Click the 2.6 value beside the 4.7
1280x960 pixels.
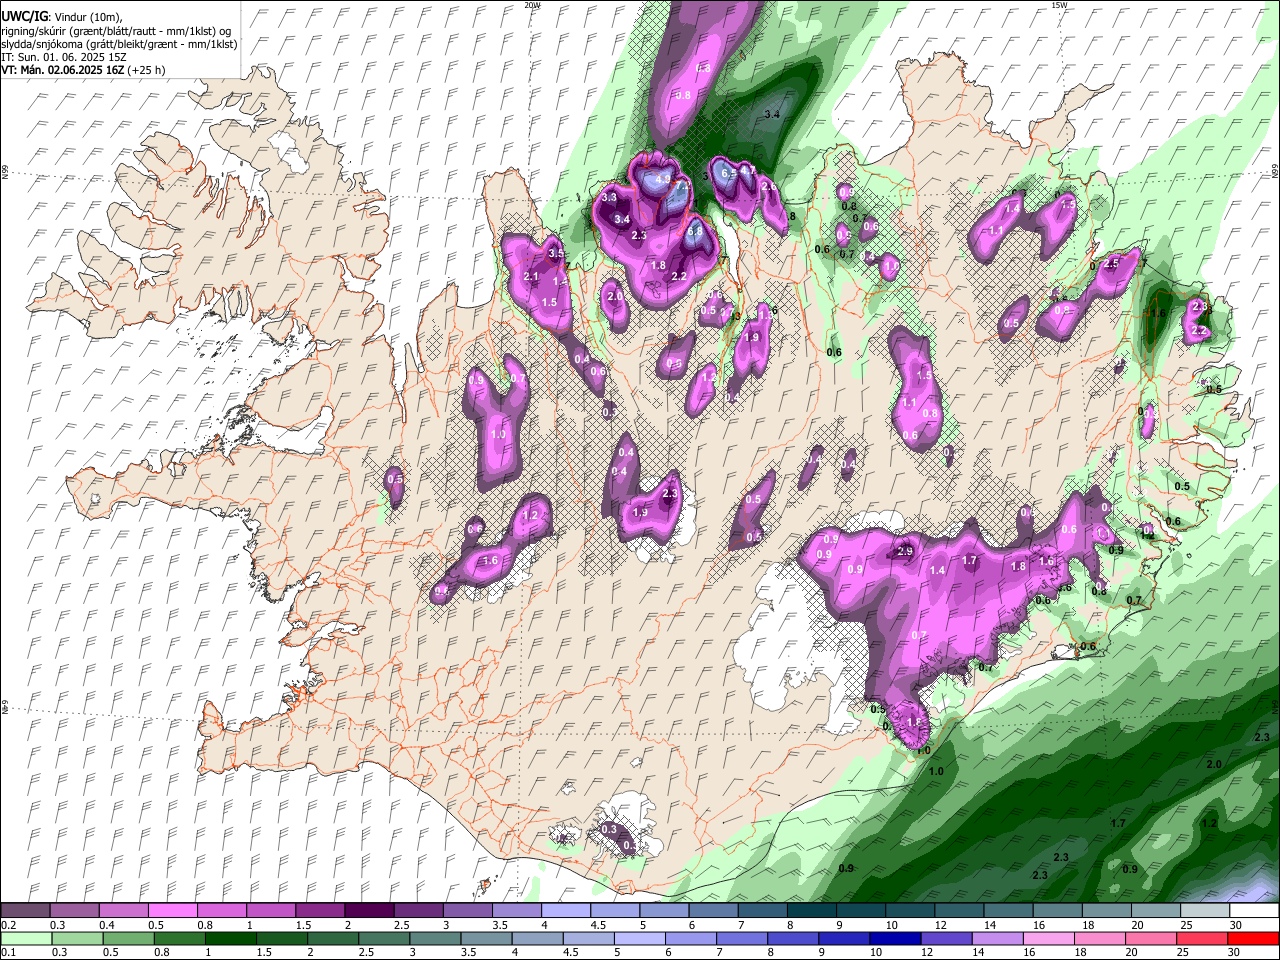point(769,187)
